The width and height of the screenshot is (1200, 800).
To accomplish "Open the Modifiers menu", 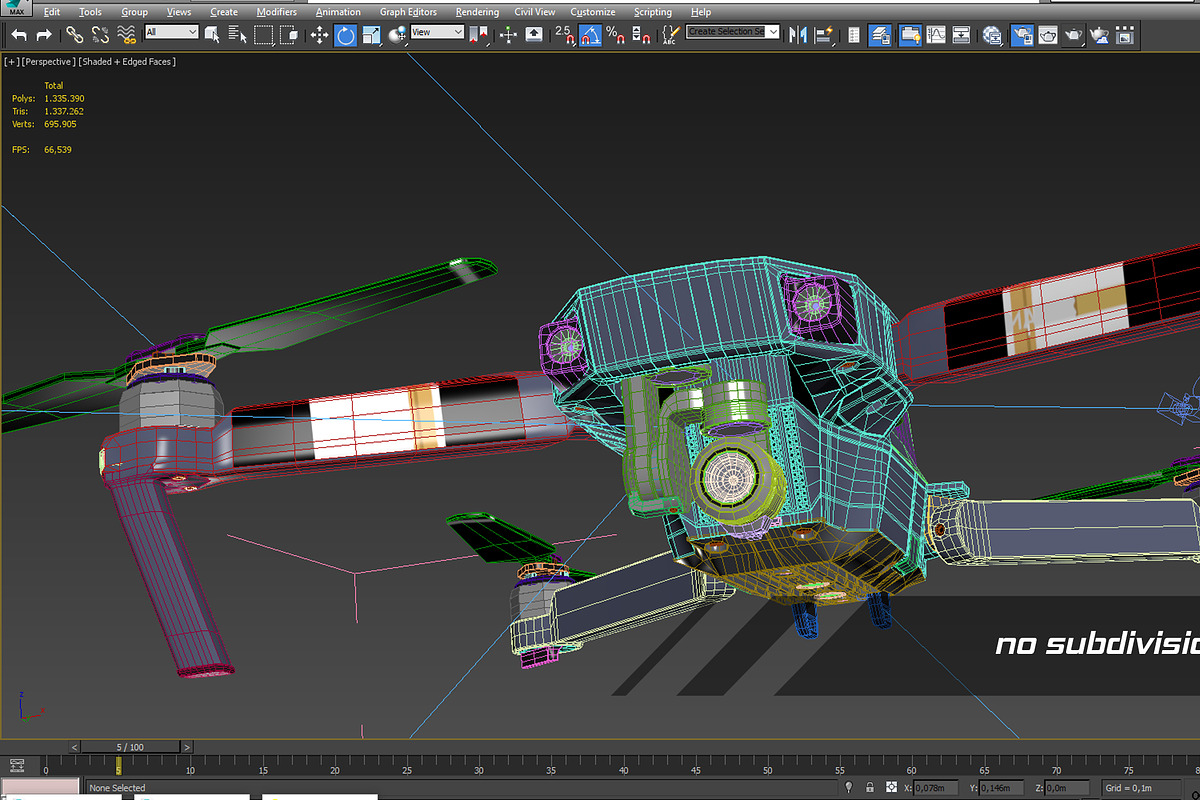I will click(276, 12).
